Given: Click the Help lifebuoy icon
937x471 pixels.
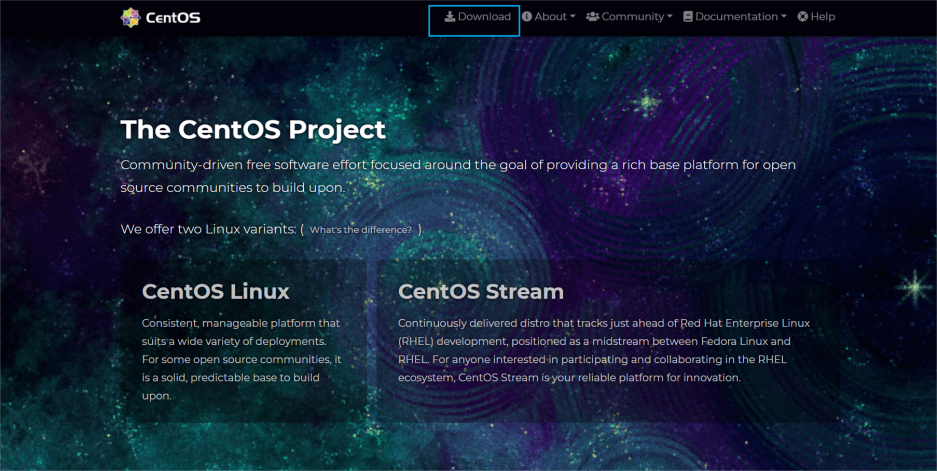Looking at the screenshot, I should [803, 17].
